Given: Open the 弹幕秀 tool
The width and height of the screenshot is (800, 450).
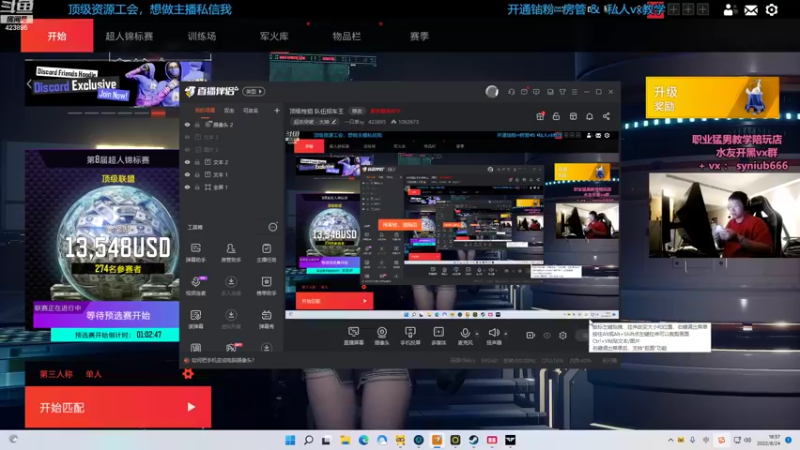Looking at the screenshot, I should tap(266, 319).
